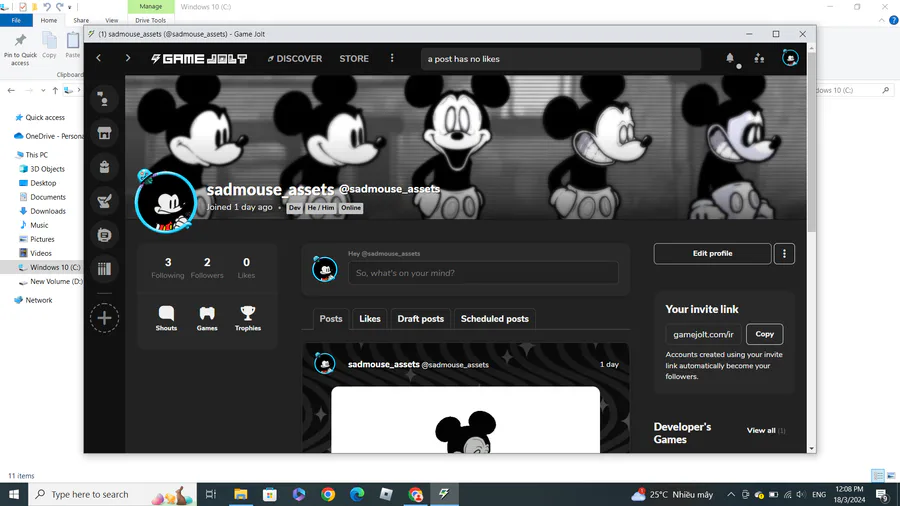Click the post author name sadmouse_assets
The image size is (900, 506).
click(x=383, y=364)
